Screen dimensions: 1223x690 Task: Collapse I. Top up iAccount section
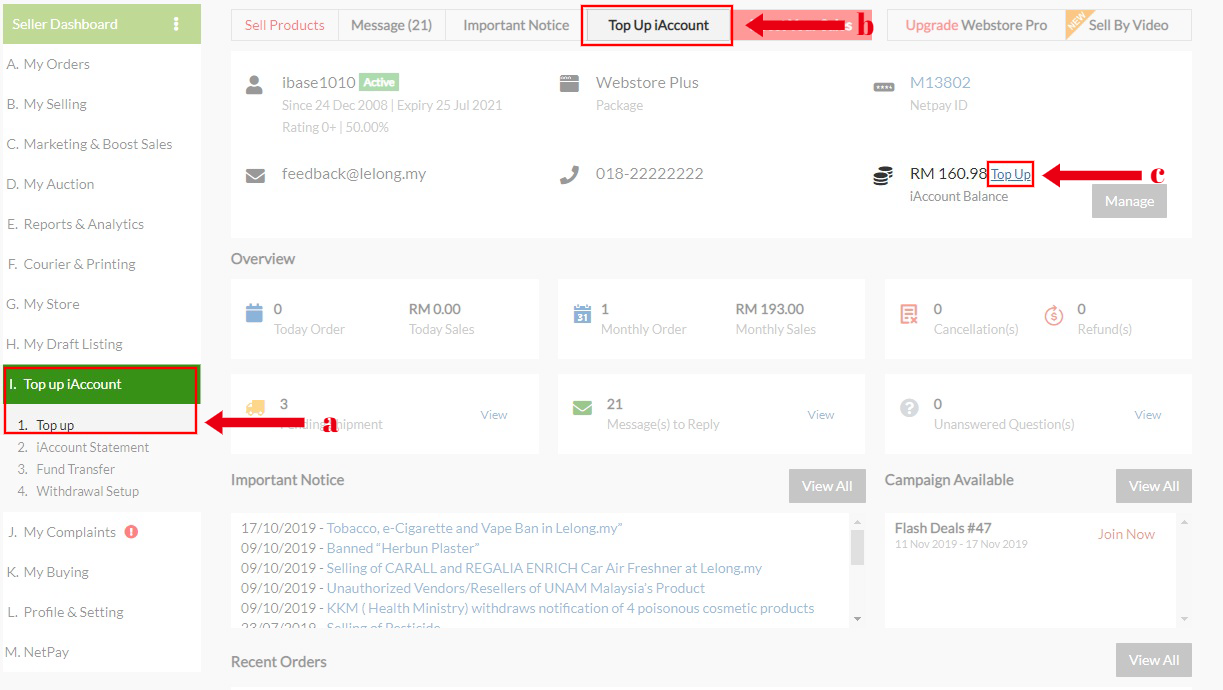[100, 384]
